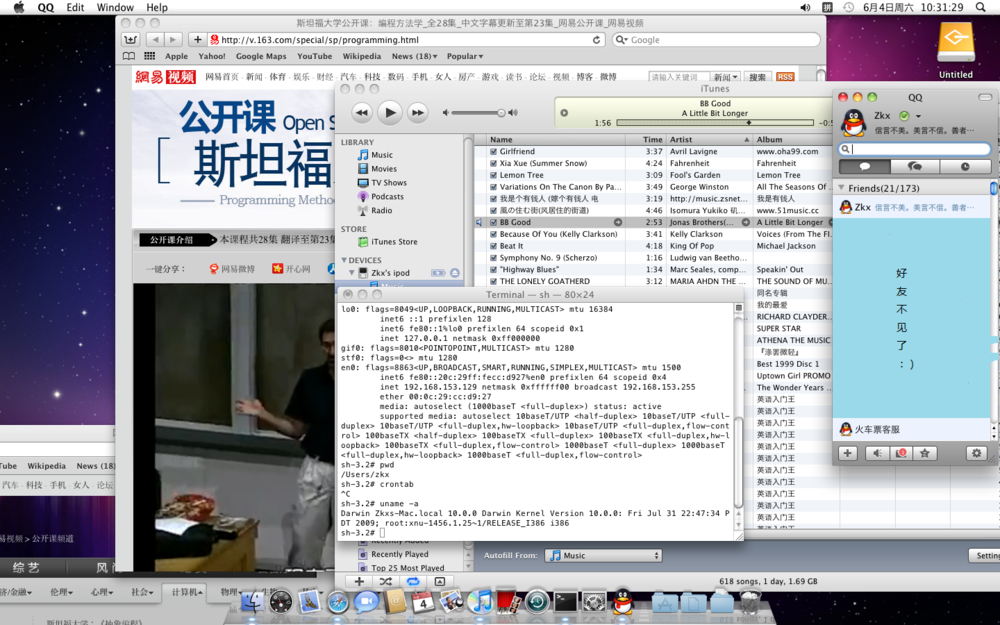Screen dimensions: 1000x625
Task: Eject Zkx's ipod in iTunes sidebar
Action: click(455, 273)
